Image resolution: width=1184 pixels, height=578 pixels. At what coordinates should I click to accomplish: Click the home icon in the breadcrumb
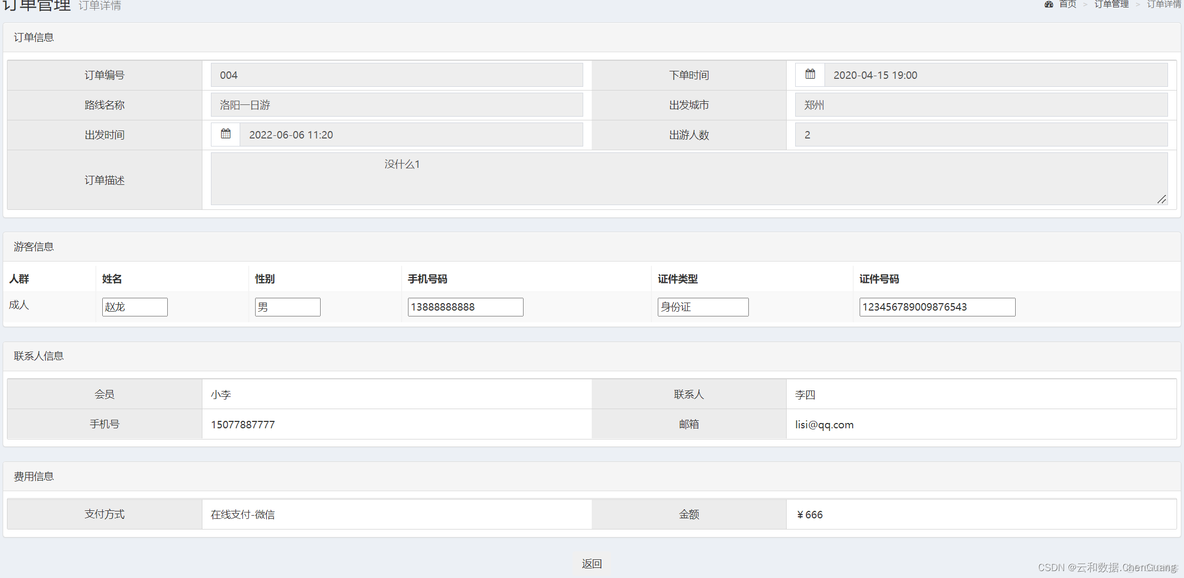coord(1049,5)
